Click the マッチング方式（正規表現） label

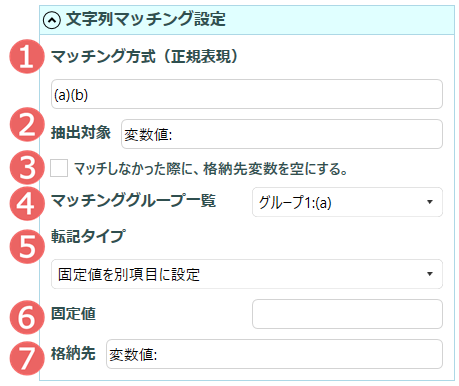(x=144, y=56)
